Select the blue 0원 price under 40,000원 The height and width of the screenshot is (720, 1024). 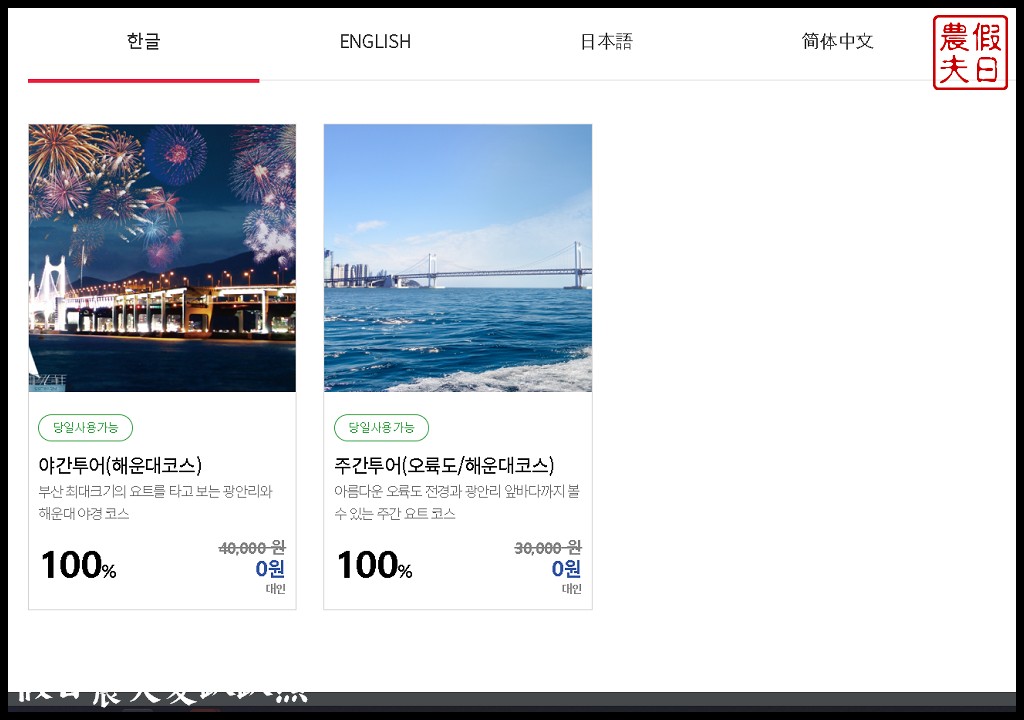tap(270, 569)
